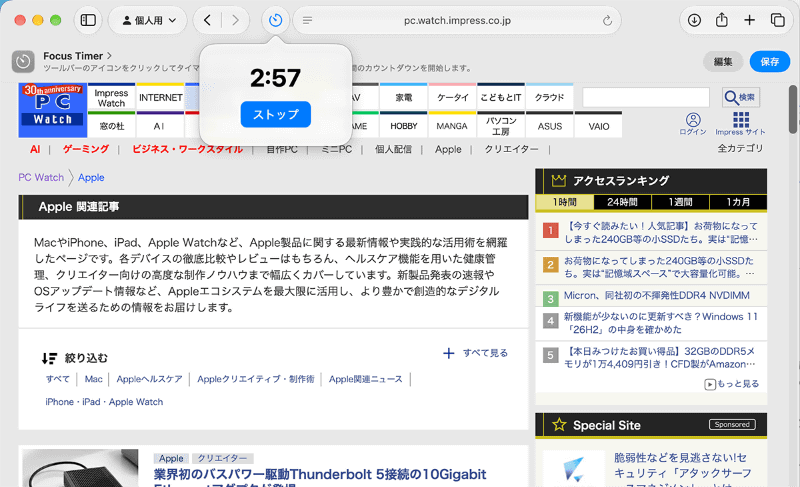Select the 1カ月 ranking tab

[738, 202]
